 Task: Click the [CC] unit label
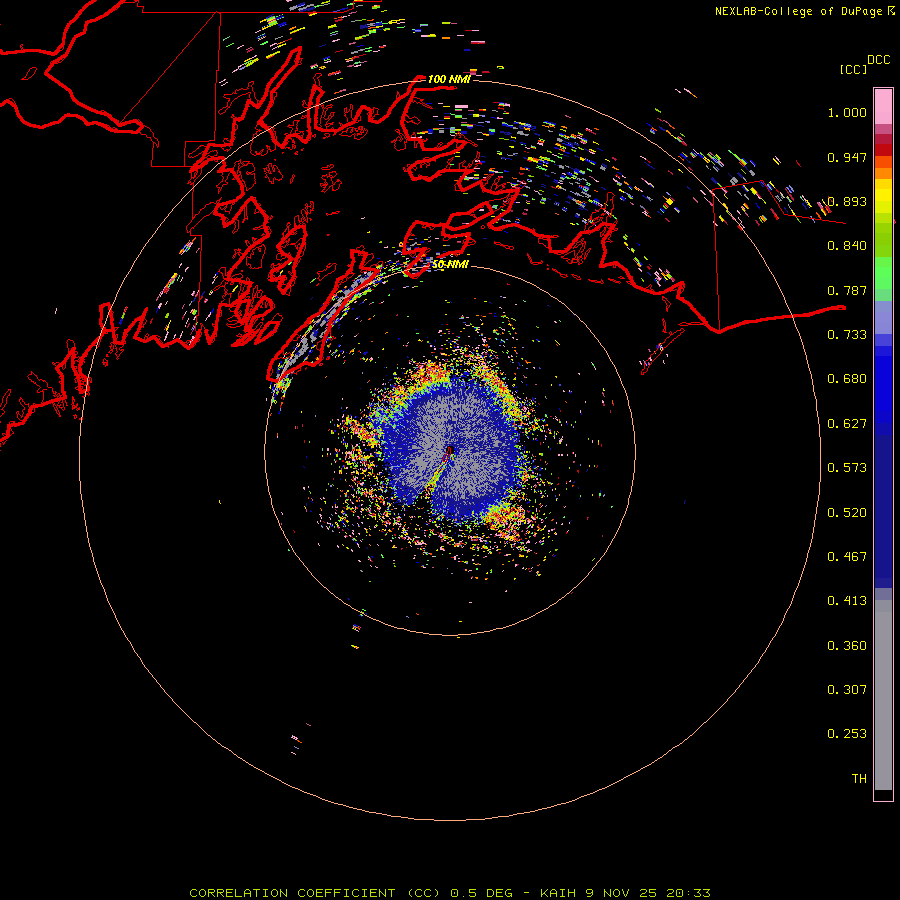(853, 69)
